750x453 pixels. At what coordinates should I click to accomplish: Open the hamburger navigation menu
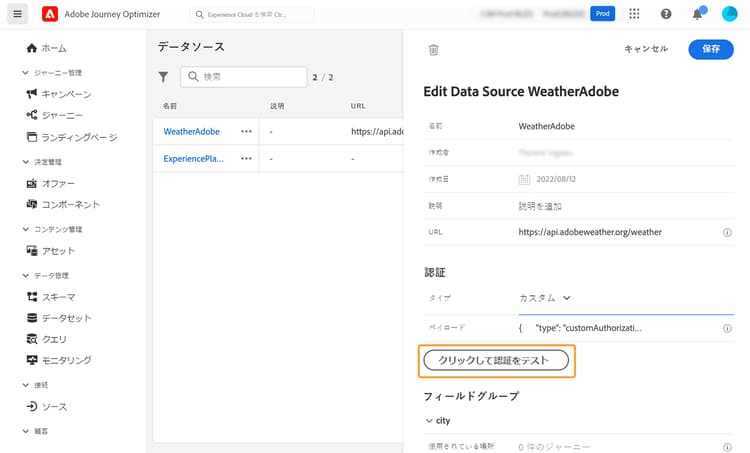tap(17, 14)
